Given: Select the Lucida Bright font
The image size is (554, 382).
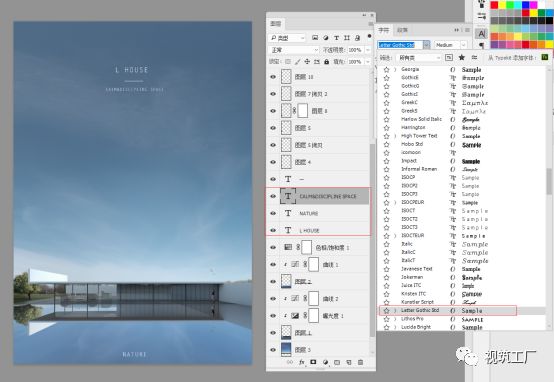Looking at the screenshot, I should point(416,327).
